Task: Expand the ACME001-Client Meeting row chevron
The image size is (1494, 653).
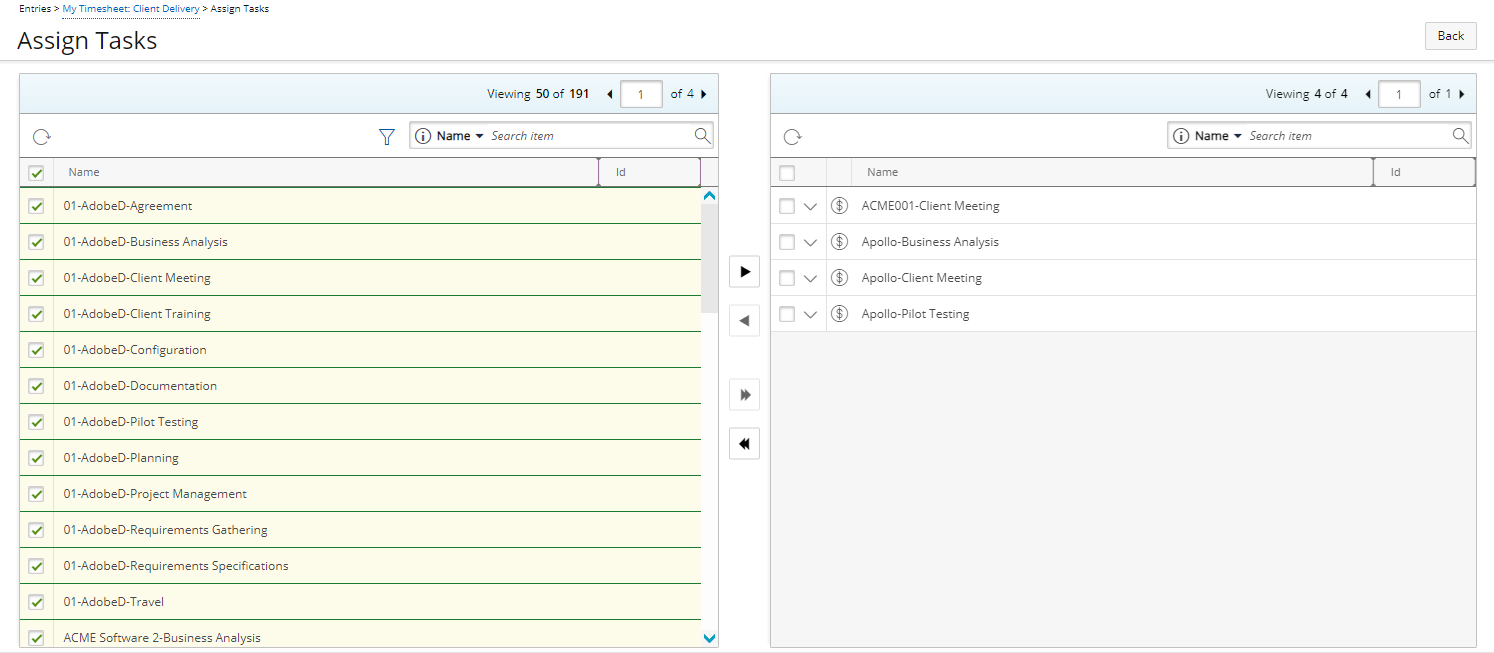Action: pyautogui.click(x=811, y=207)
